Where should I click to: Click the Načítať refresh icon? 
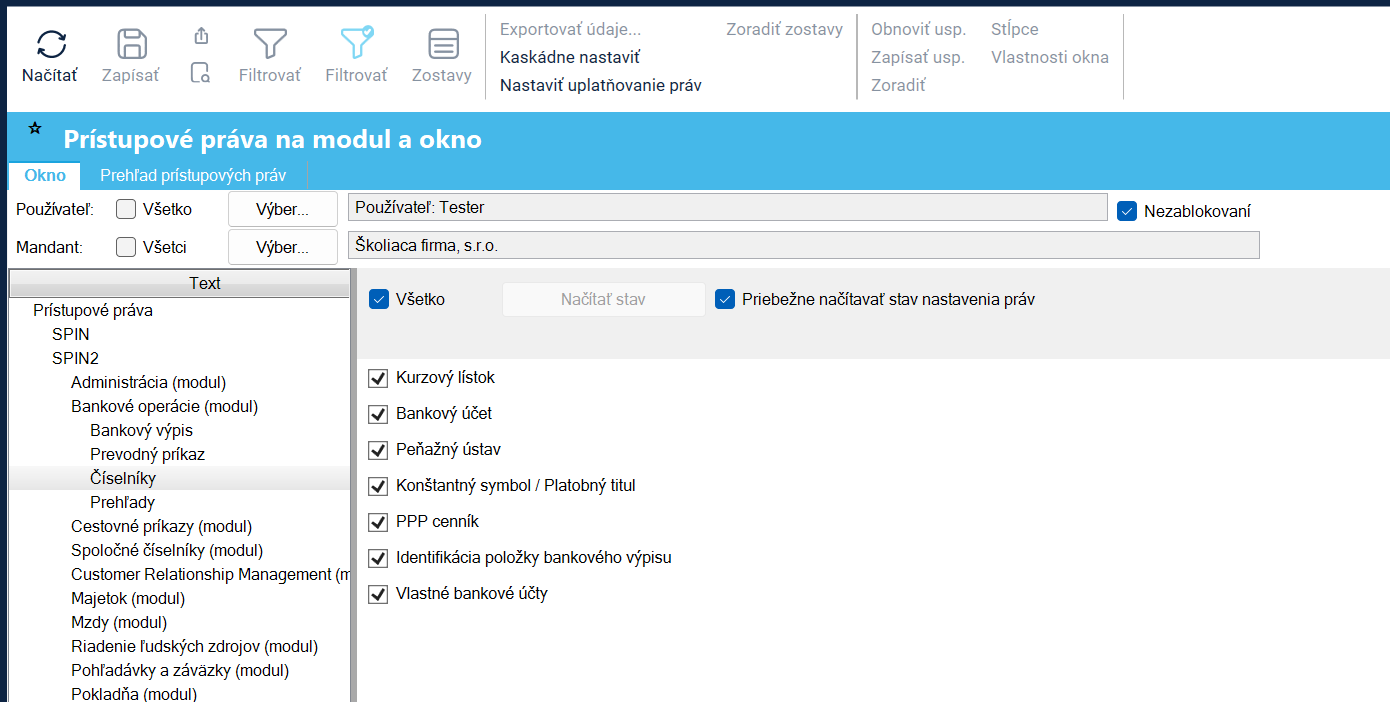(x=51, y=44)
